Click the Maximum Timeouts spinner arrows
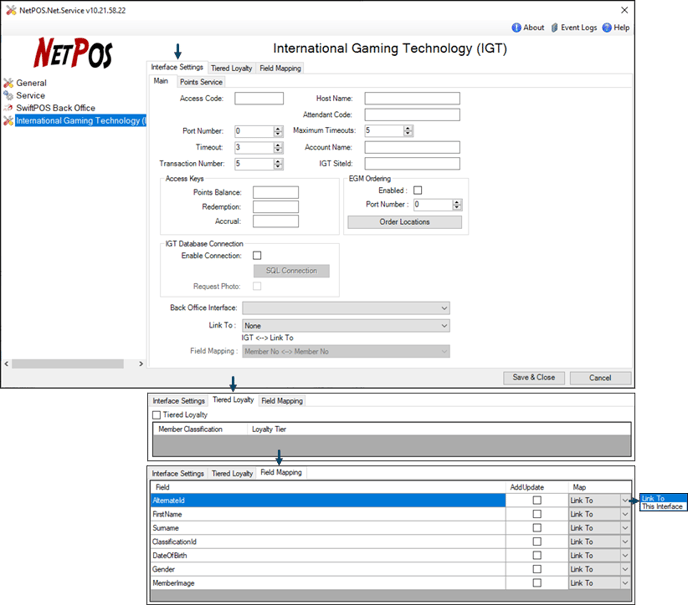Viewport: 688px width, 605px height. 408,131
